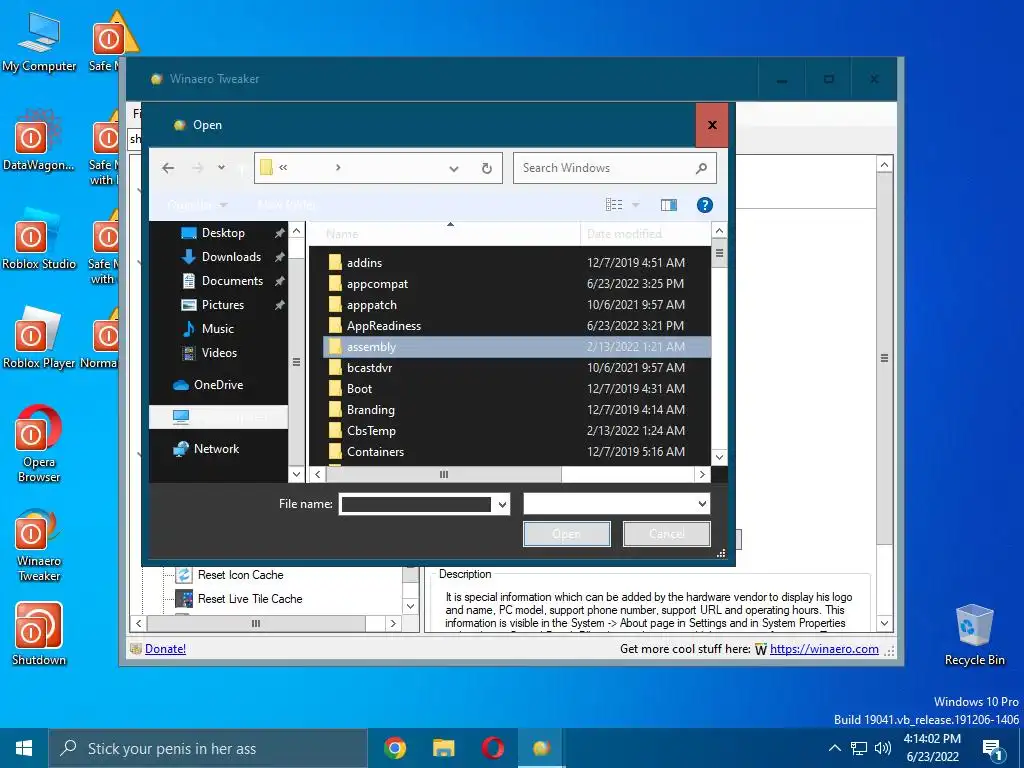The width and height of the screenshot is (1024, 768).
Task: Click the File name input field
Action: (416, 504)
